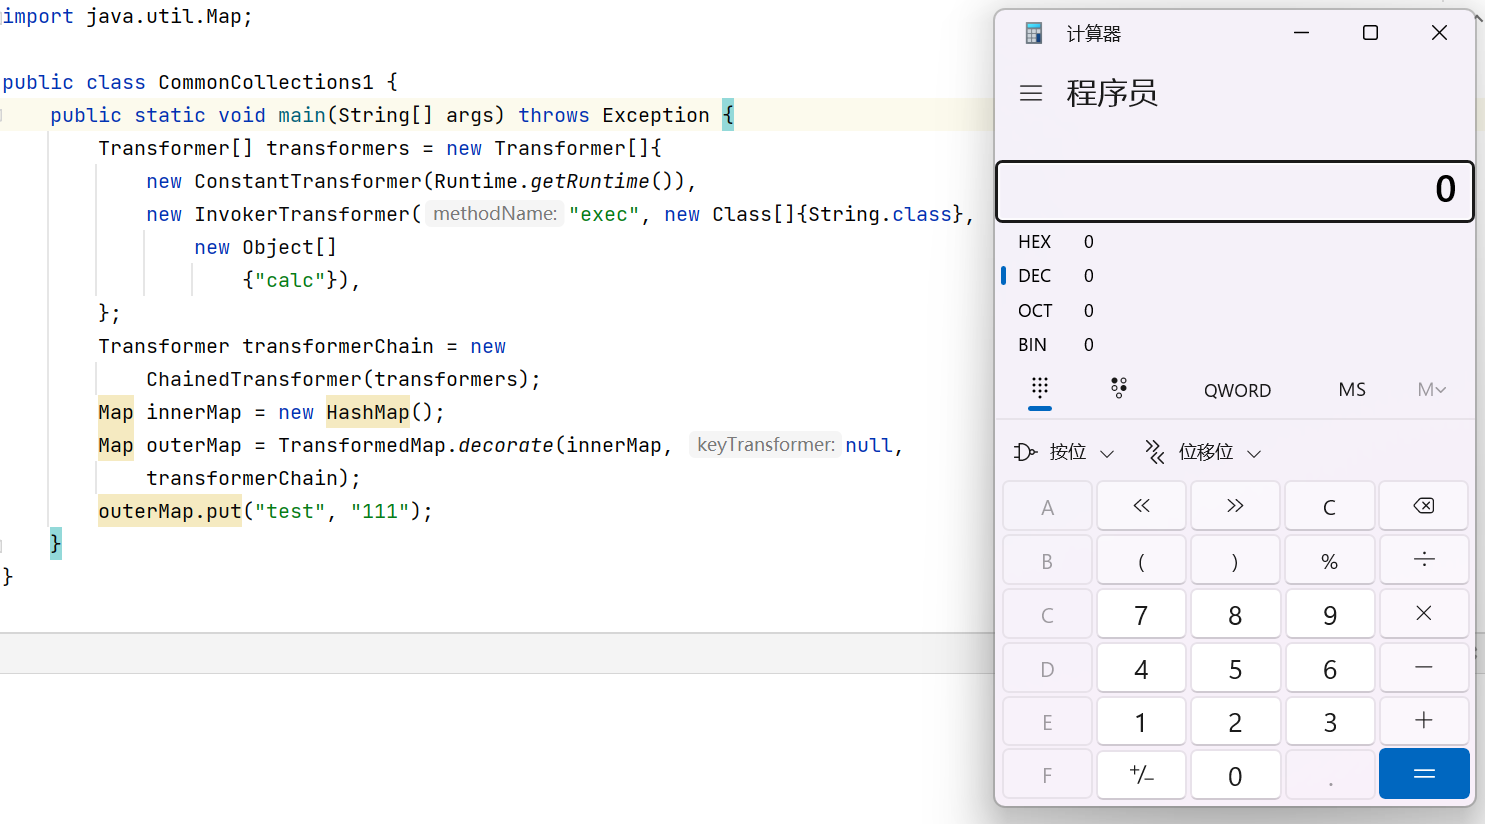Click digit 8 on the keypad

(x=1235, y=614)
